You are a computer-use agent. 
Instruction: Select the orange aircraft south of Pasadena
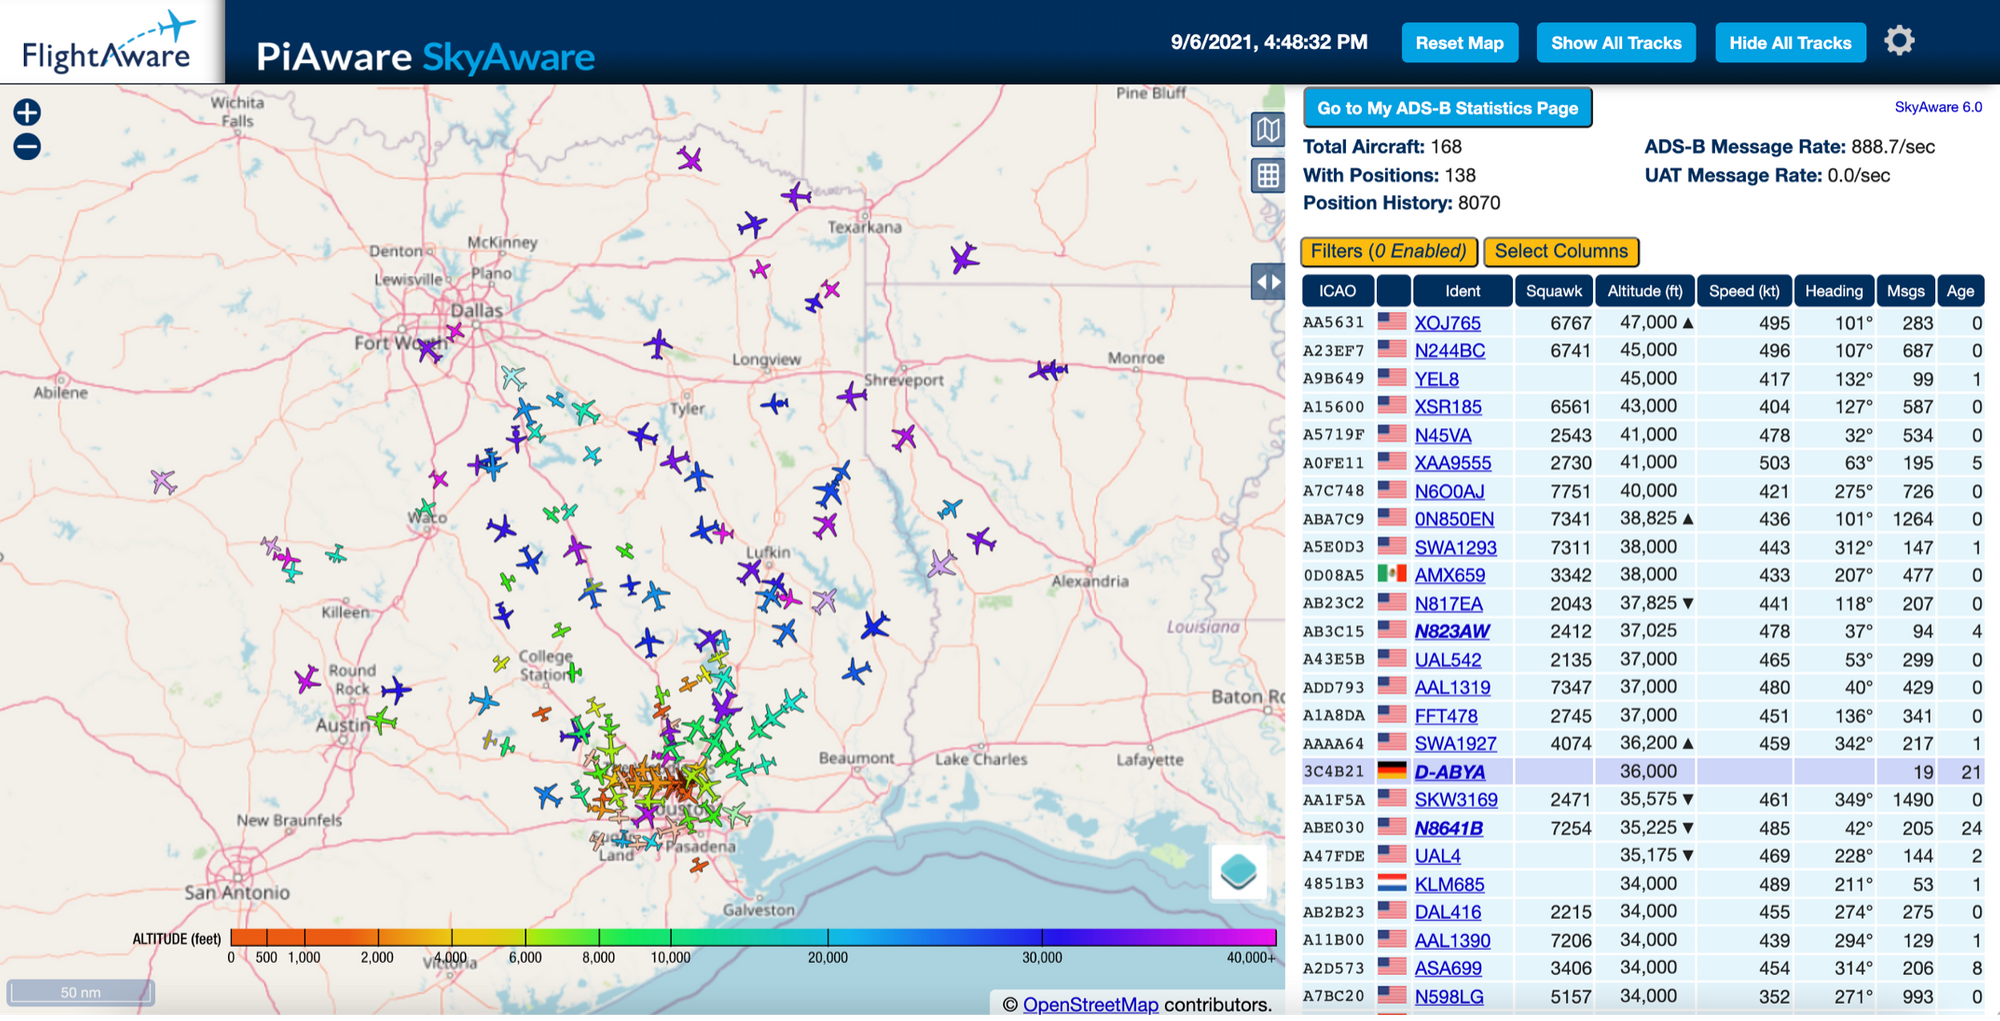699,865
